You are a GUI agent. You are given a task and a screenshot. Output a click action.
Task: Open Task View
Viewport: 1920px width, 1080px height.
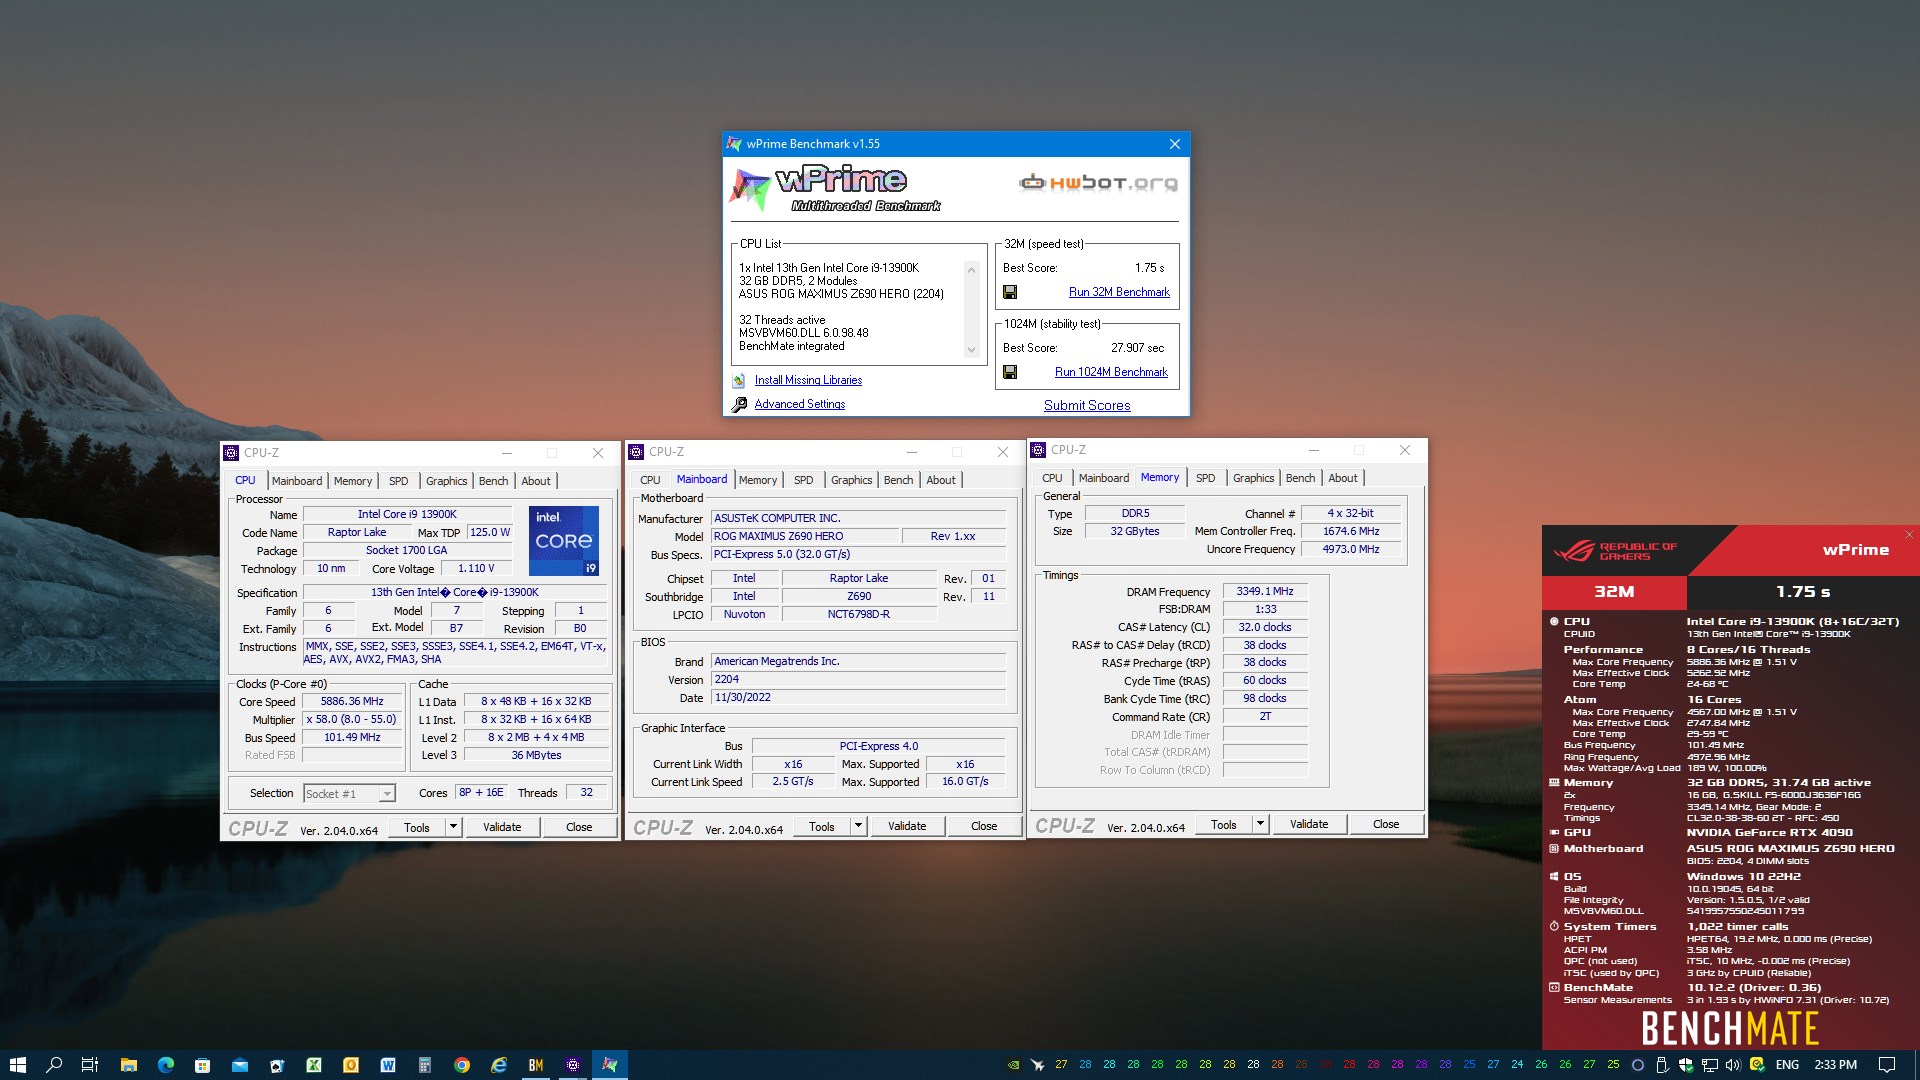[x=90, y=1065]
